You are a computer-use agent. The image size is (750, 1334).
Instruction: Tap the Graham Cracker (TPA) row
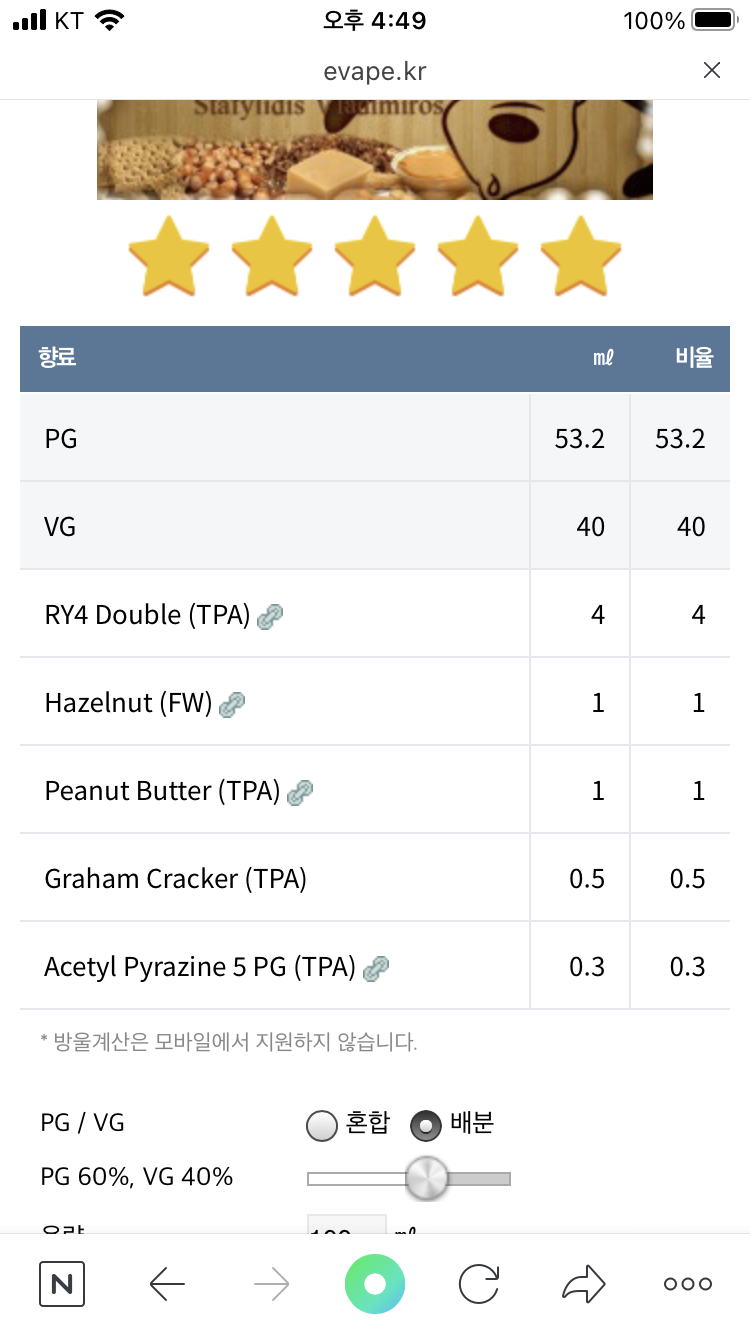176,879
